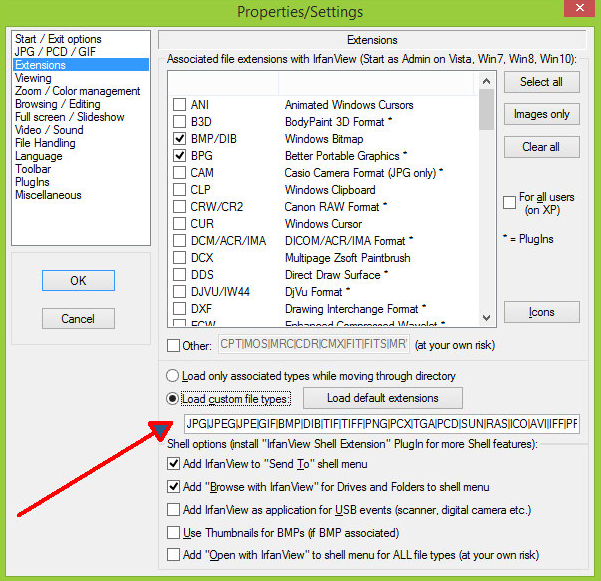Screen dimensions: 601x581
Task: Click 'Multipage Zsoft Paintbrush' description
Action: (348, 258)
